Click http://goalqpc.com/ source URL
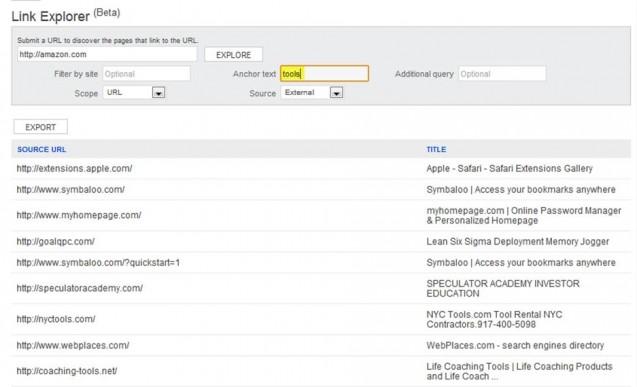This screenshot has height=387, width=637. pyautogui.click(x=56, y=242)
